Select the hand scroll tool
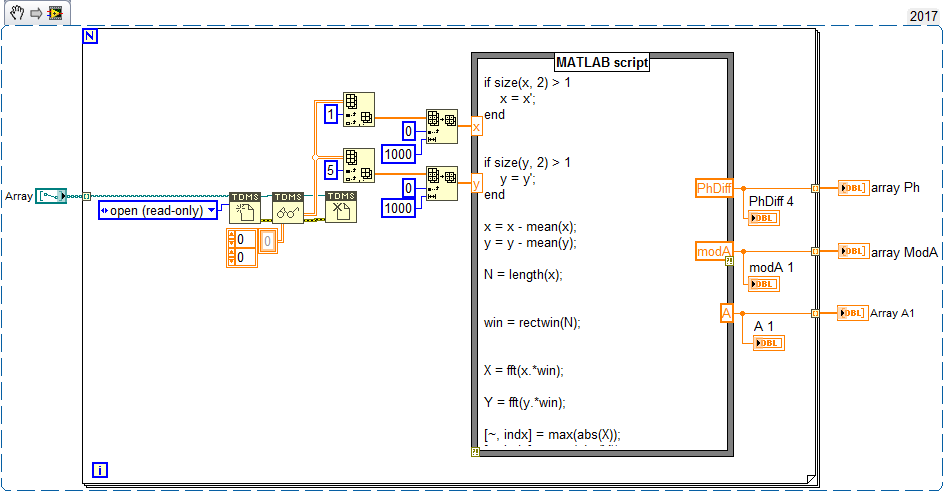 point(14,13)
